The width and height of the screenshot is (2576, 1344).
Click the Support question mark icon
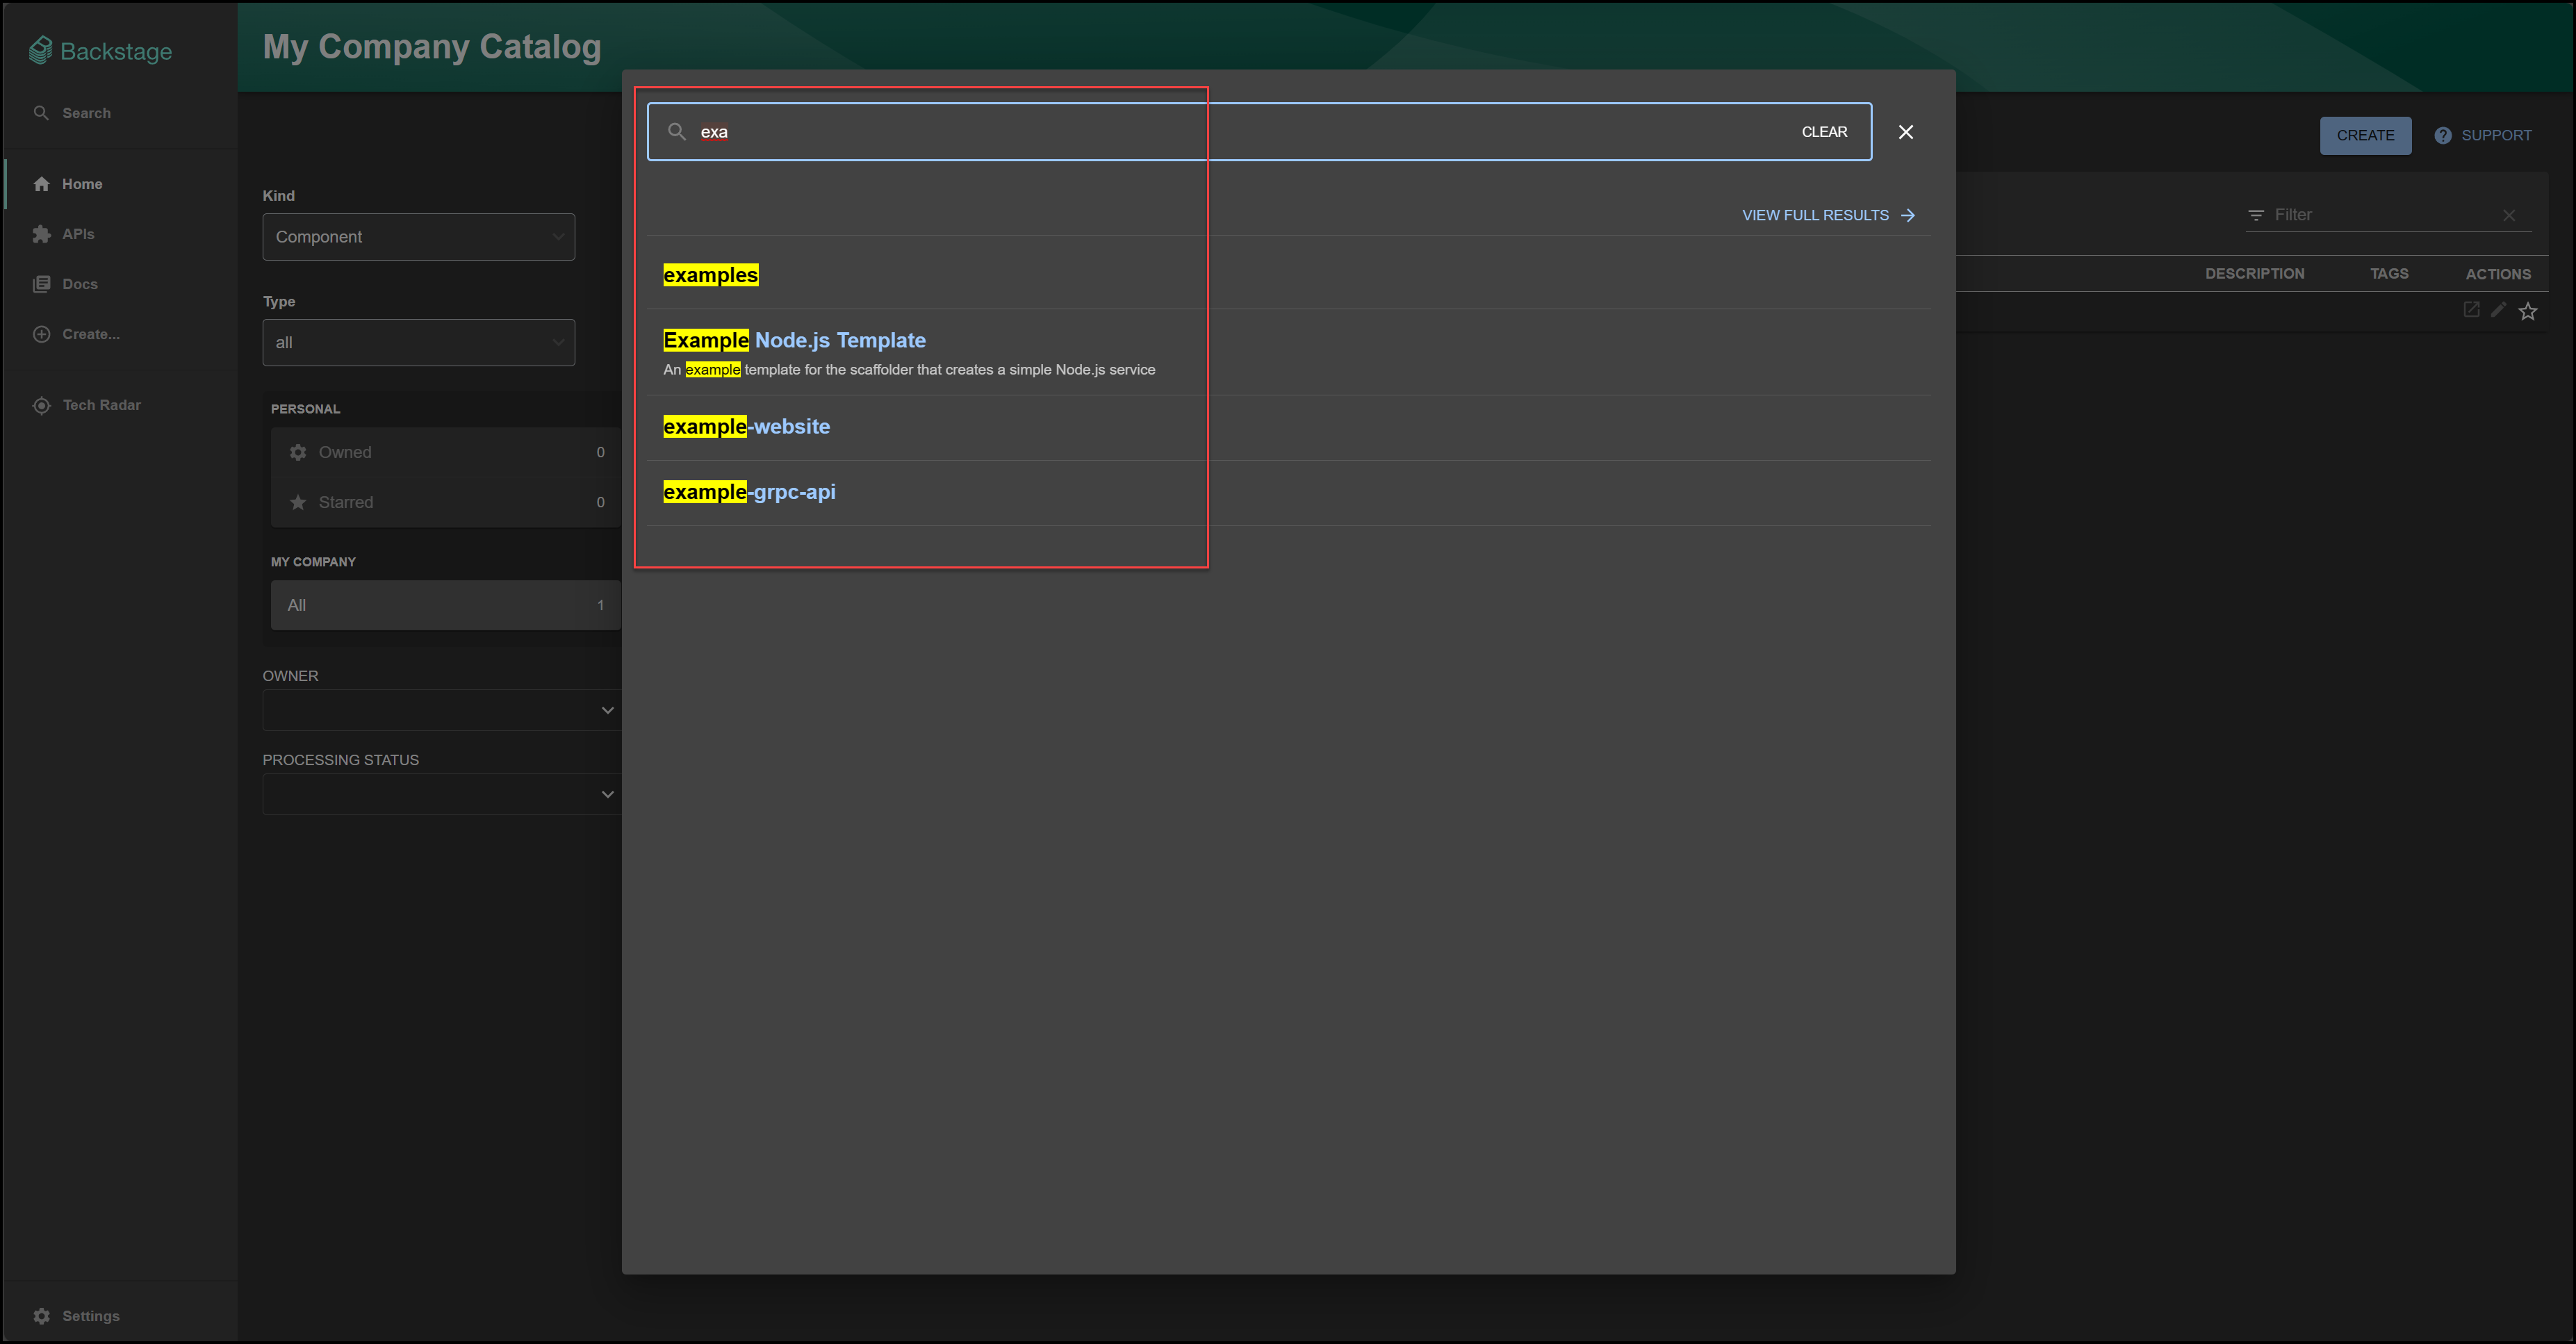2443,134
